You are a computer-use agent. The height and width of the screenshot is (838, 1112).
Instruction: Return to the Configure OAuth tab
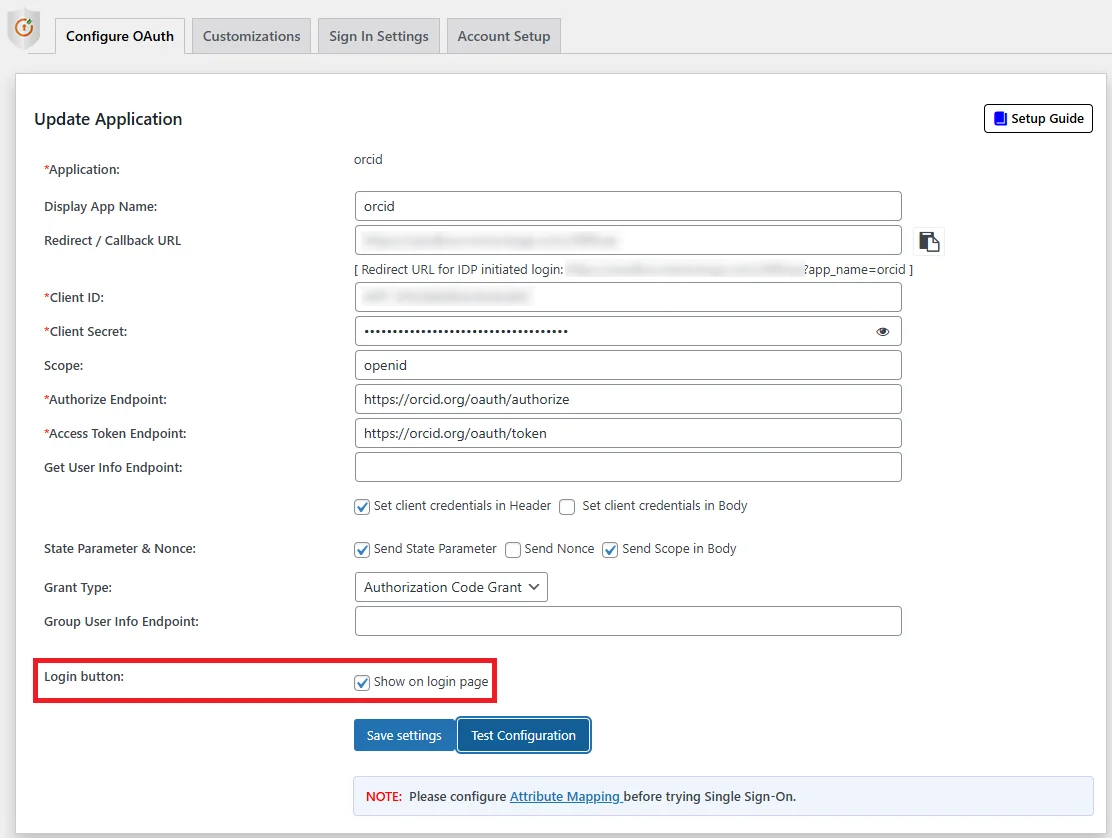119,35
